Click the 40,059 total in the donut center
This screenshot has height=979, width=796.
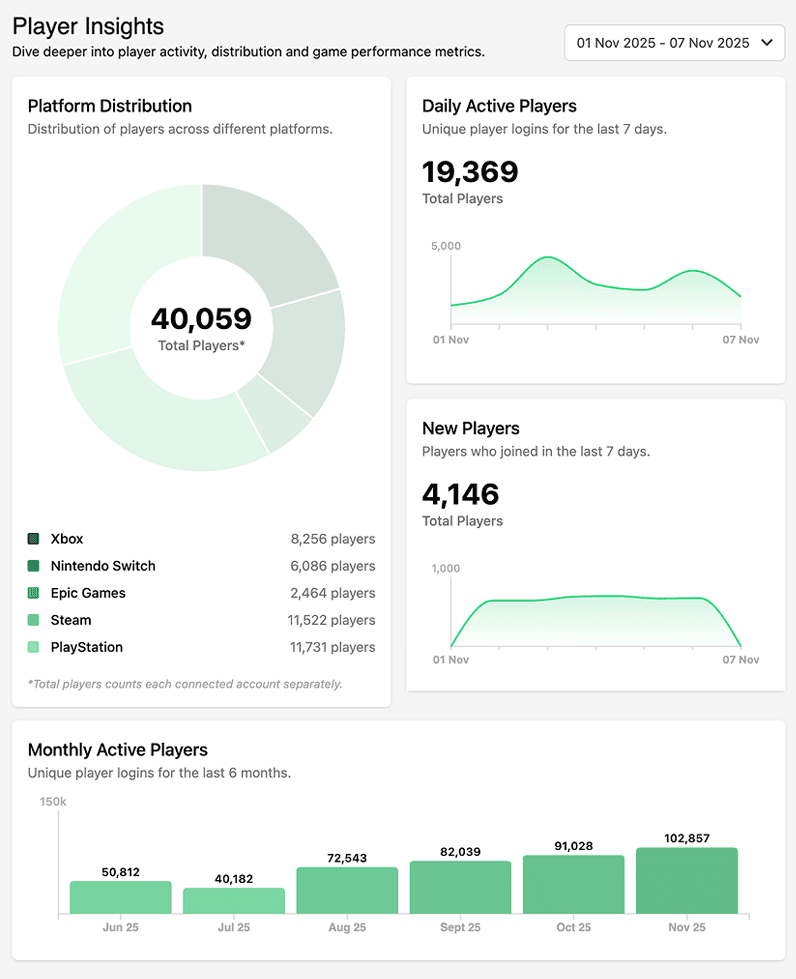201,320
